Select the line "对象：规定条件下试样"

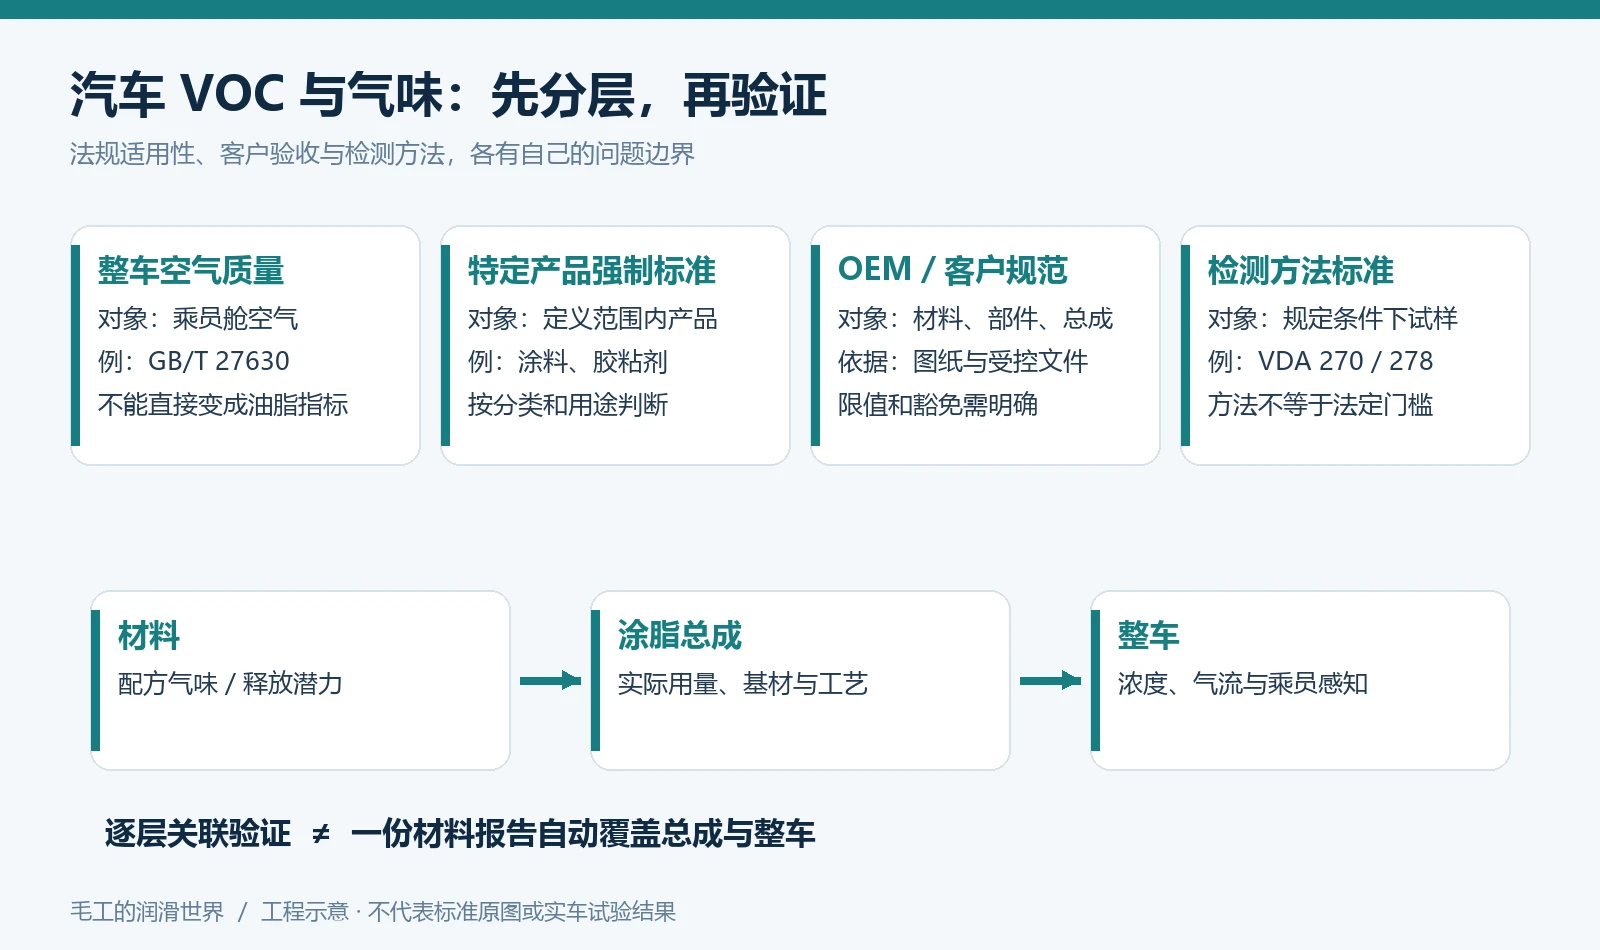(1333, 319)
